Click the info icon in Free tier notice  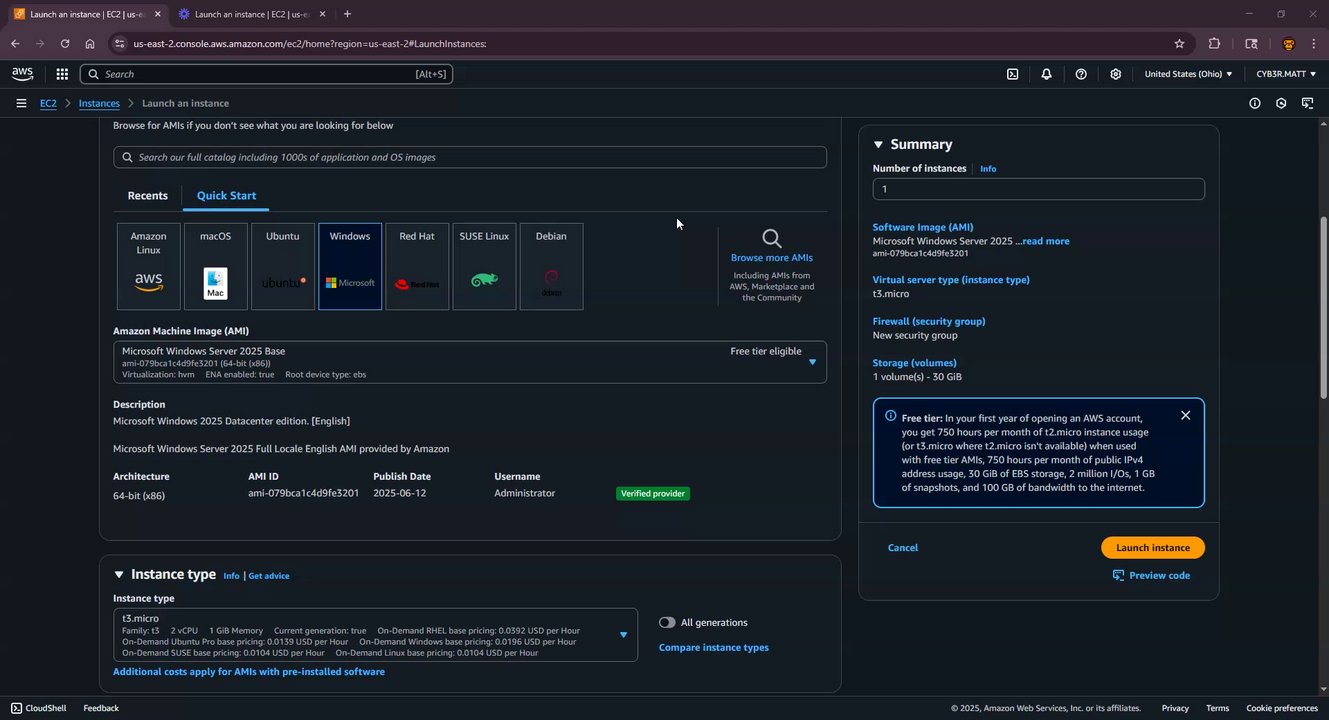890,416
